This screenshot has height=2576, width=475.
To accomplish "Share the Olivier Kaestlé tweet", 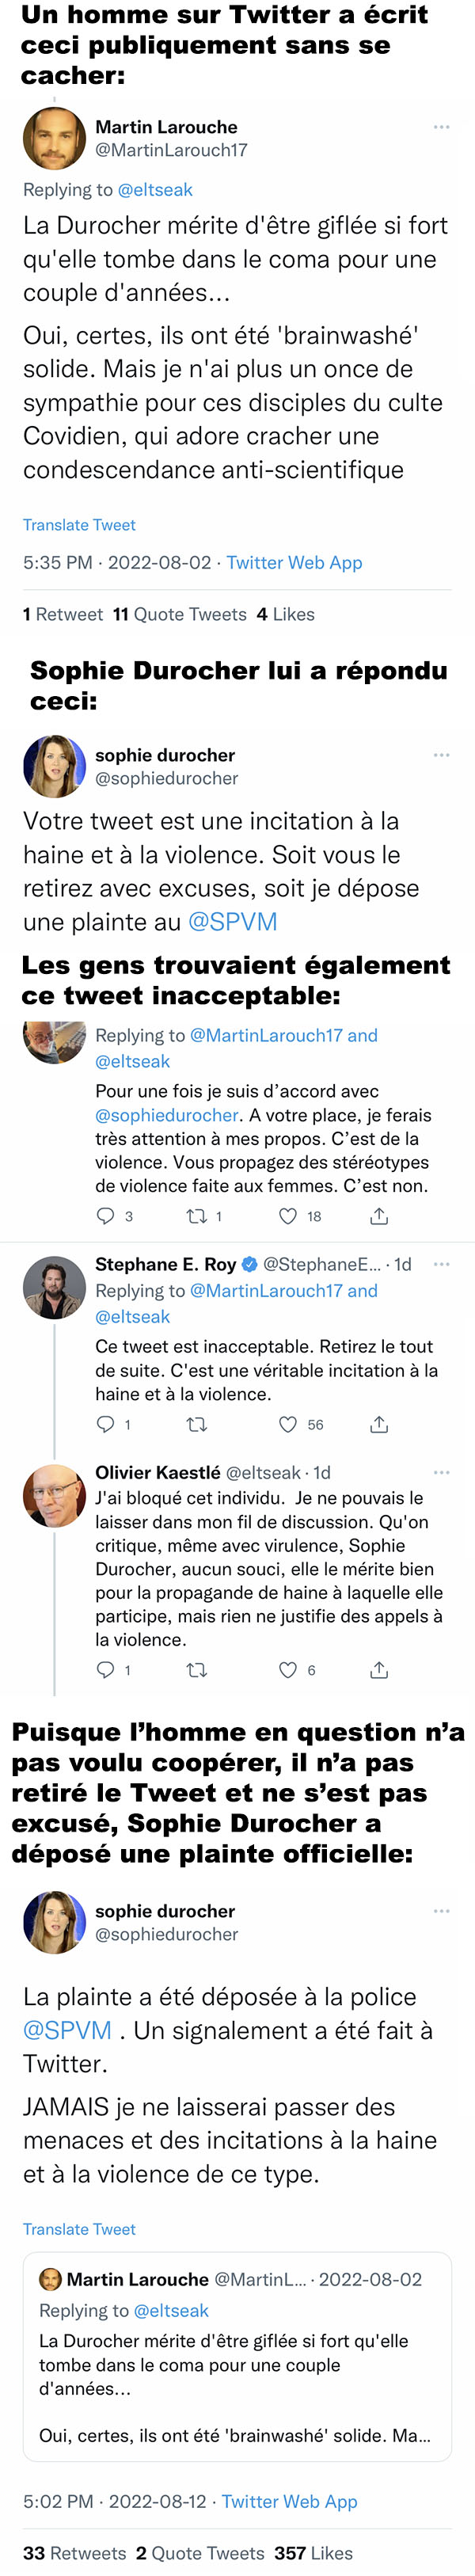I will click(x=379, y=1669).
